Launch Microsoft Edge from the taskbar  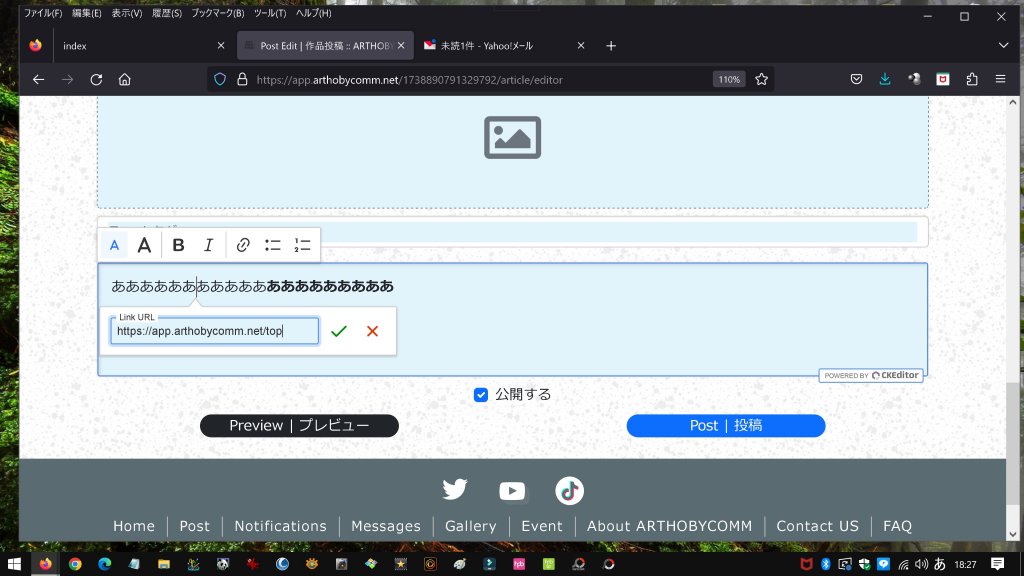(104, 564)
